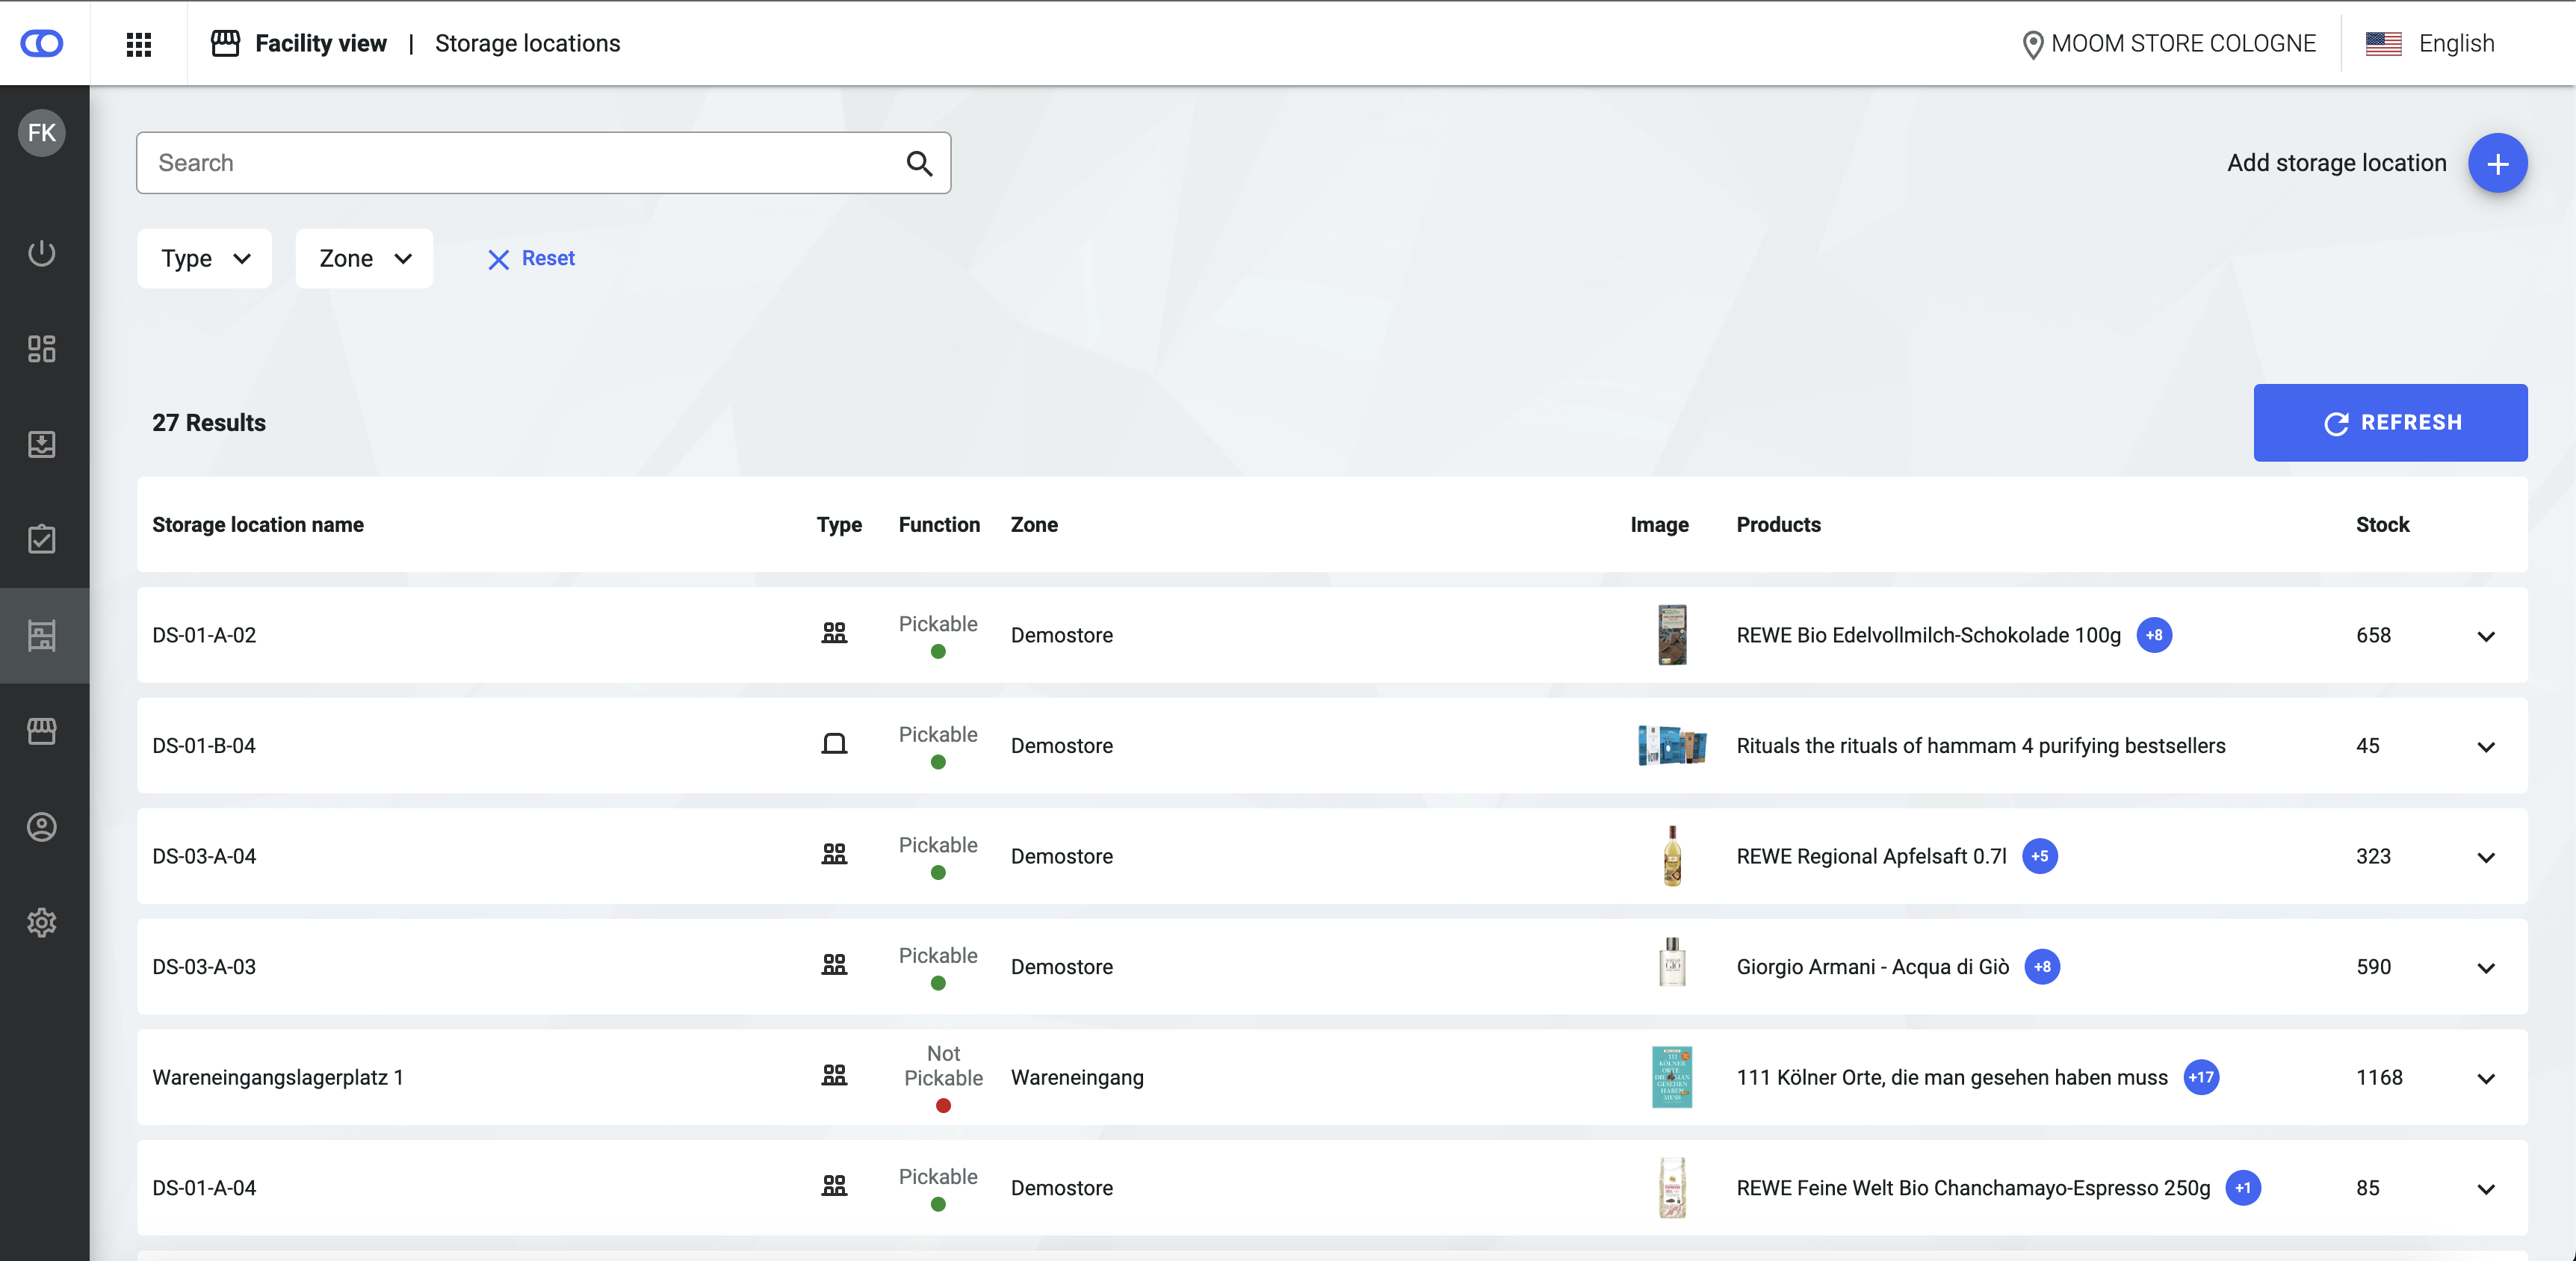Open the Type filter dropdown
Viewport: 2576px width, 1261px height.
[205, 259]
